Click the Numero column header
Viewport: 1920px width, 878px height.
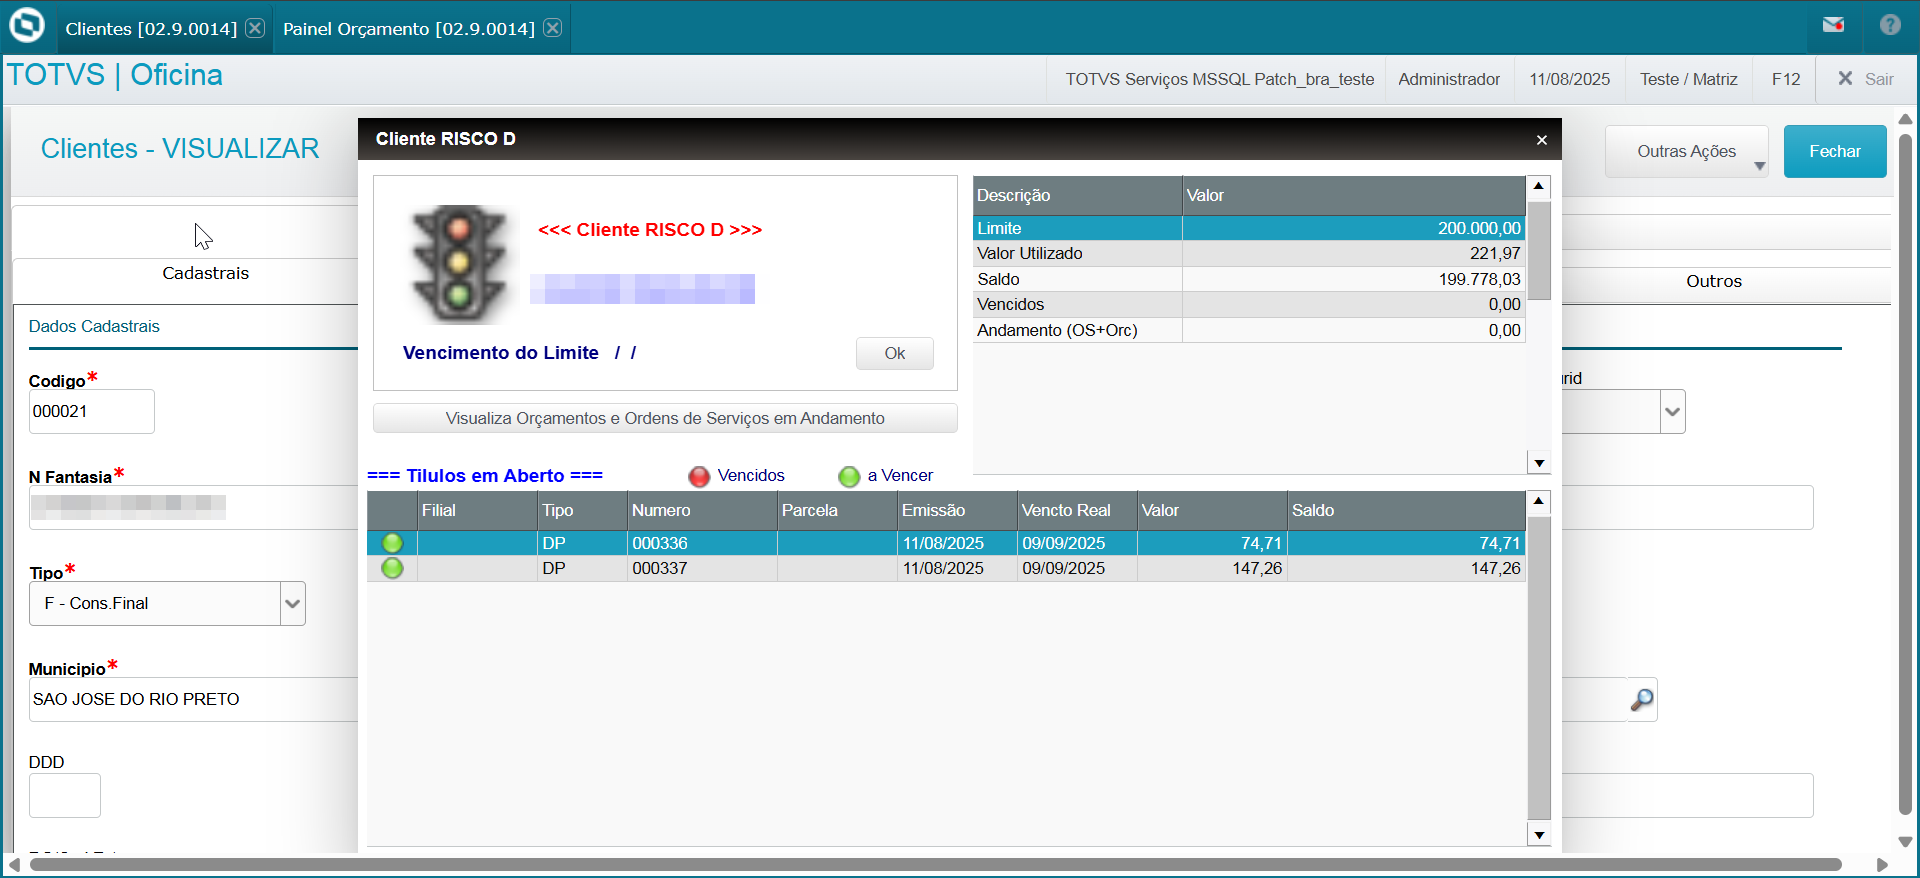[x=702, y=510]
